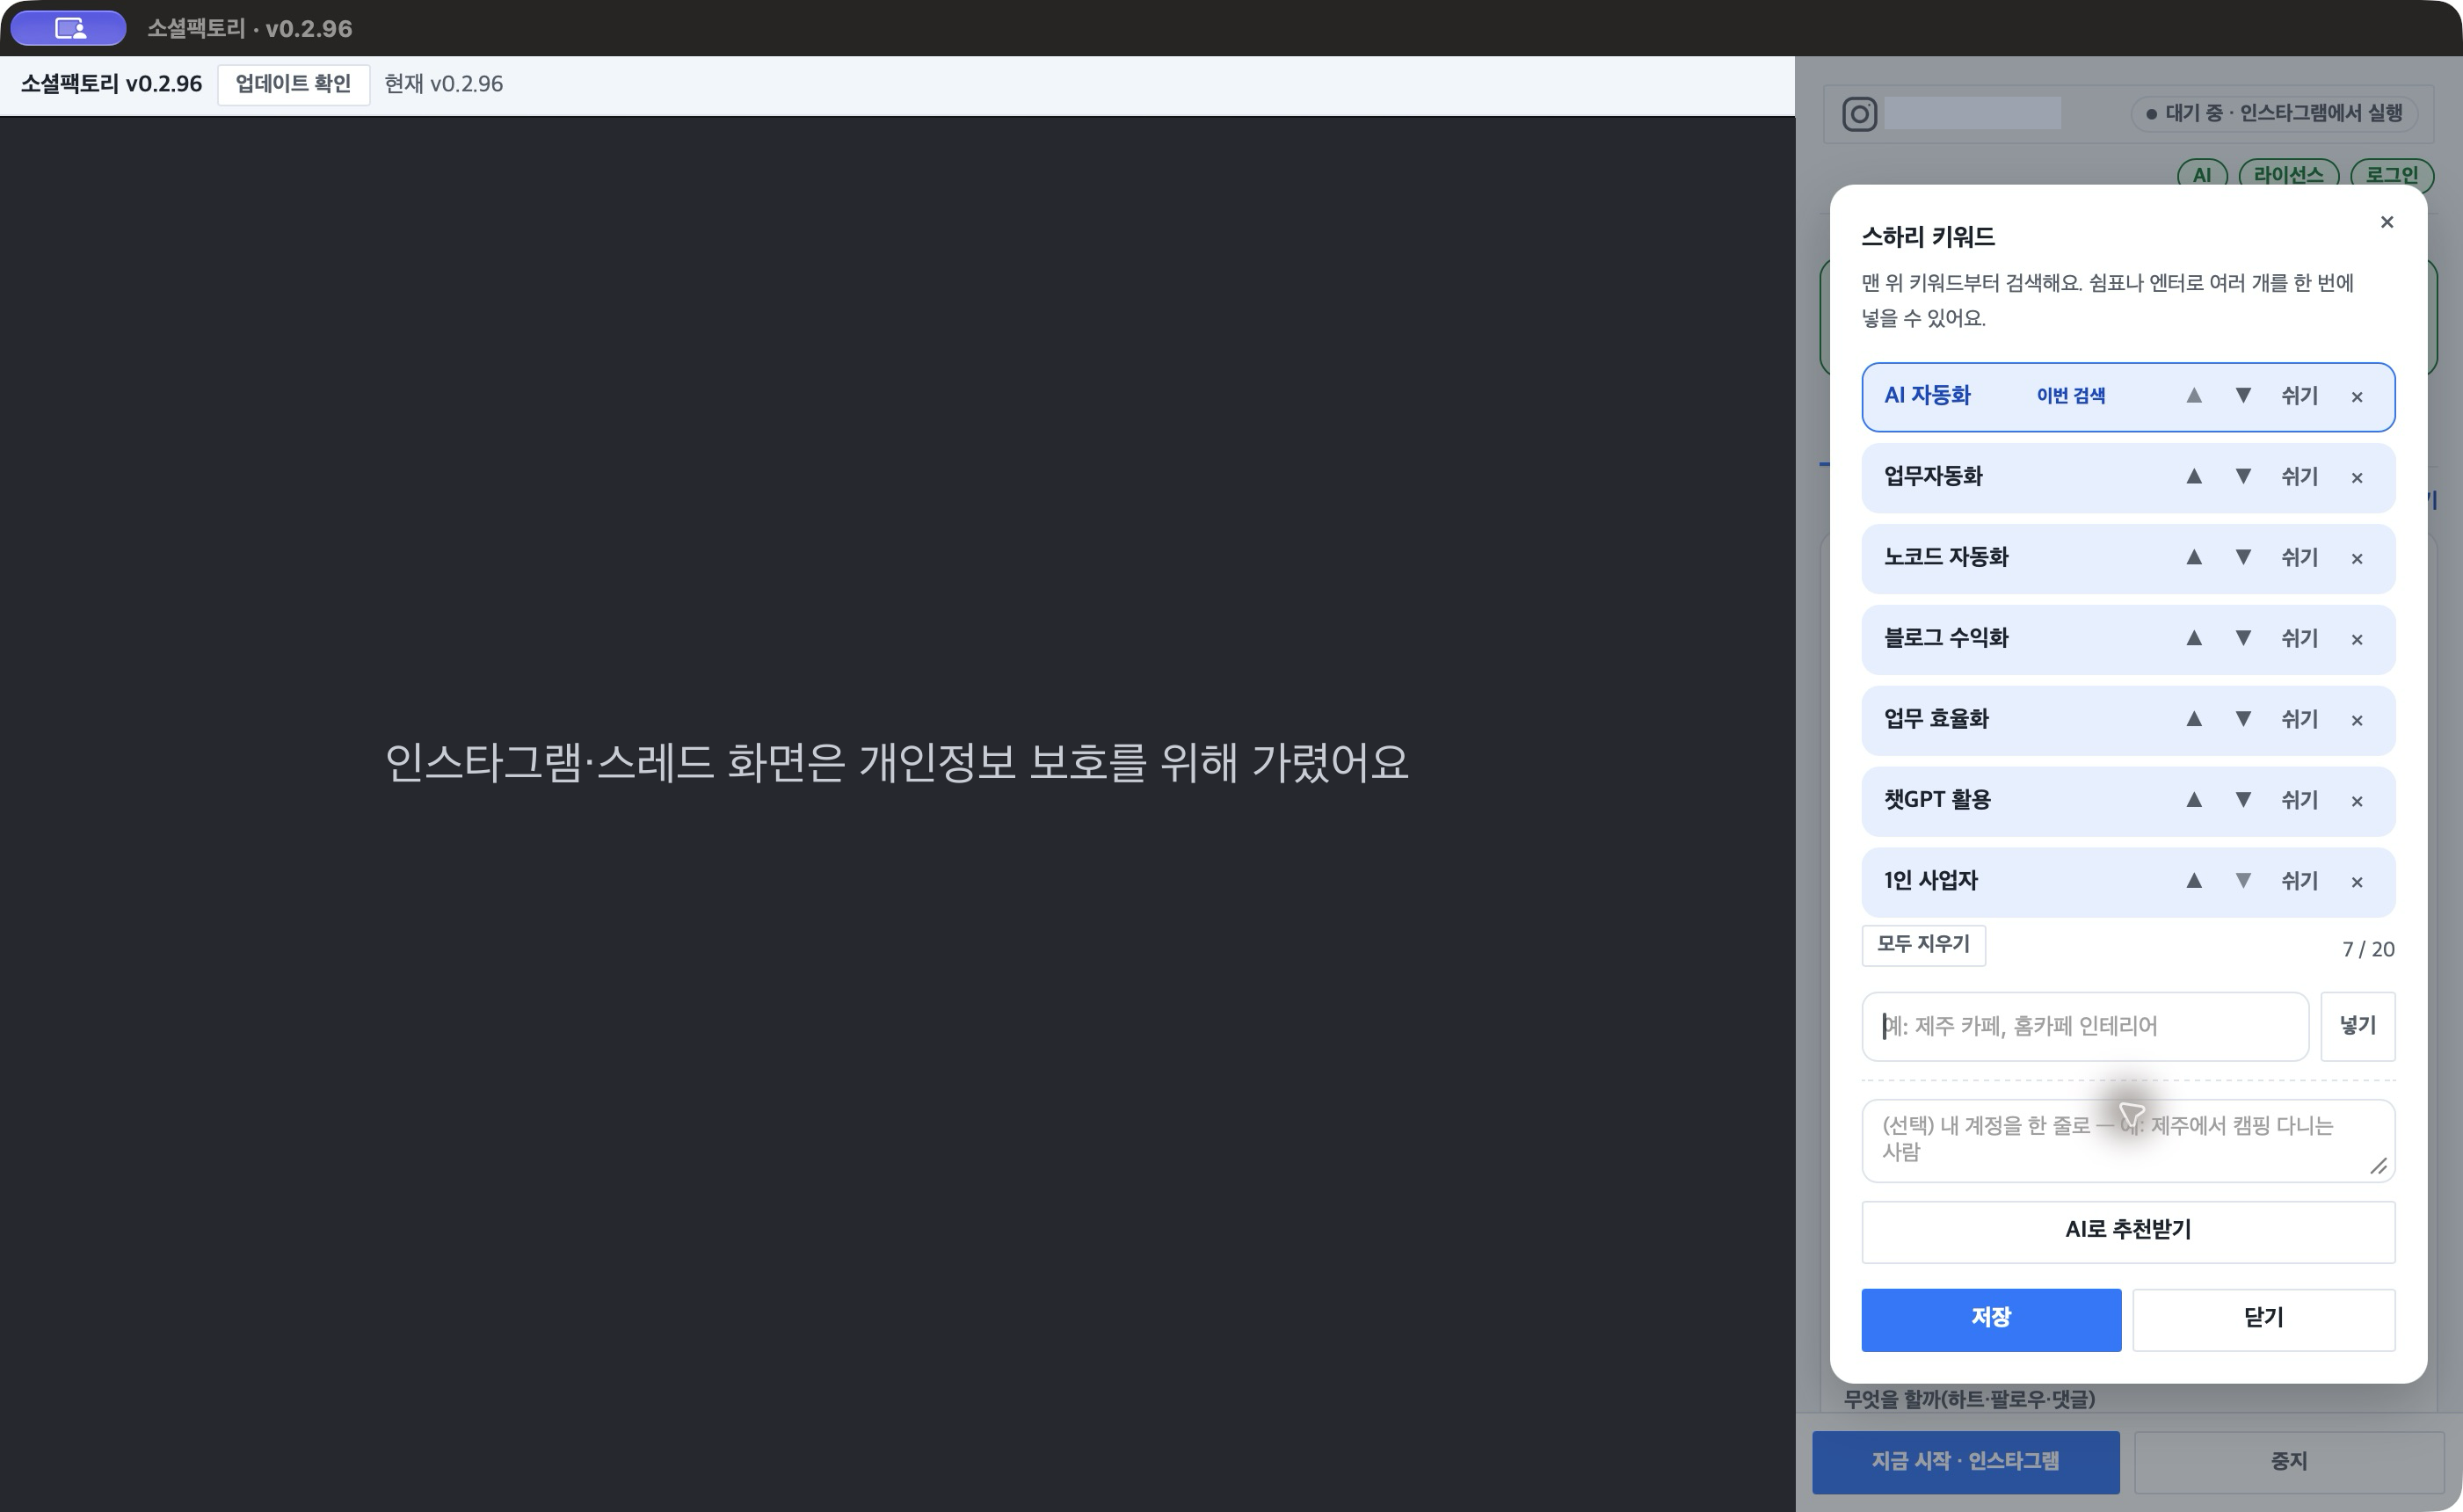Click the AI status badge
Screen dimensions: 2463x1512
tap(2201, 175)
